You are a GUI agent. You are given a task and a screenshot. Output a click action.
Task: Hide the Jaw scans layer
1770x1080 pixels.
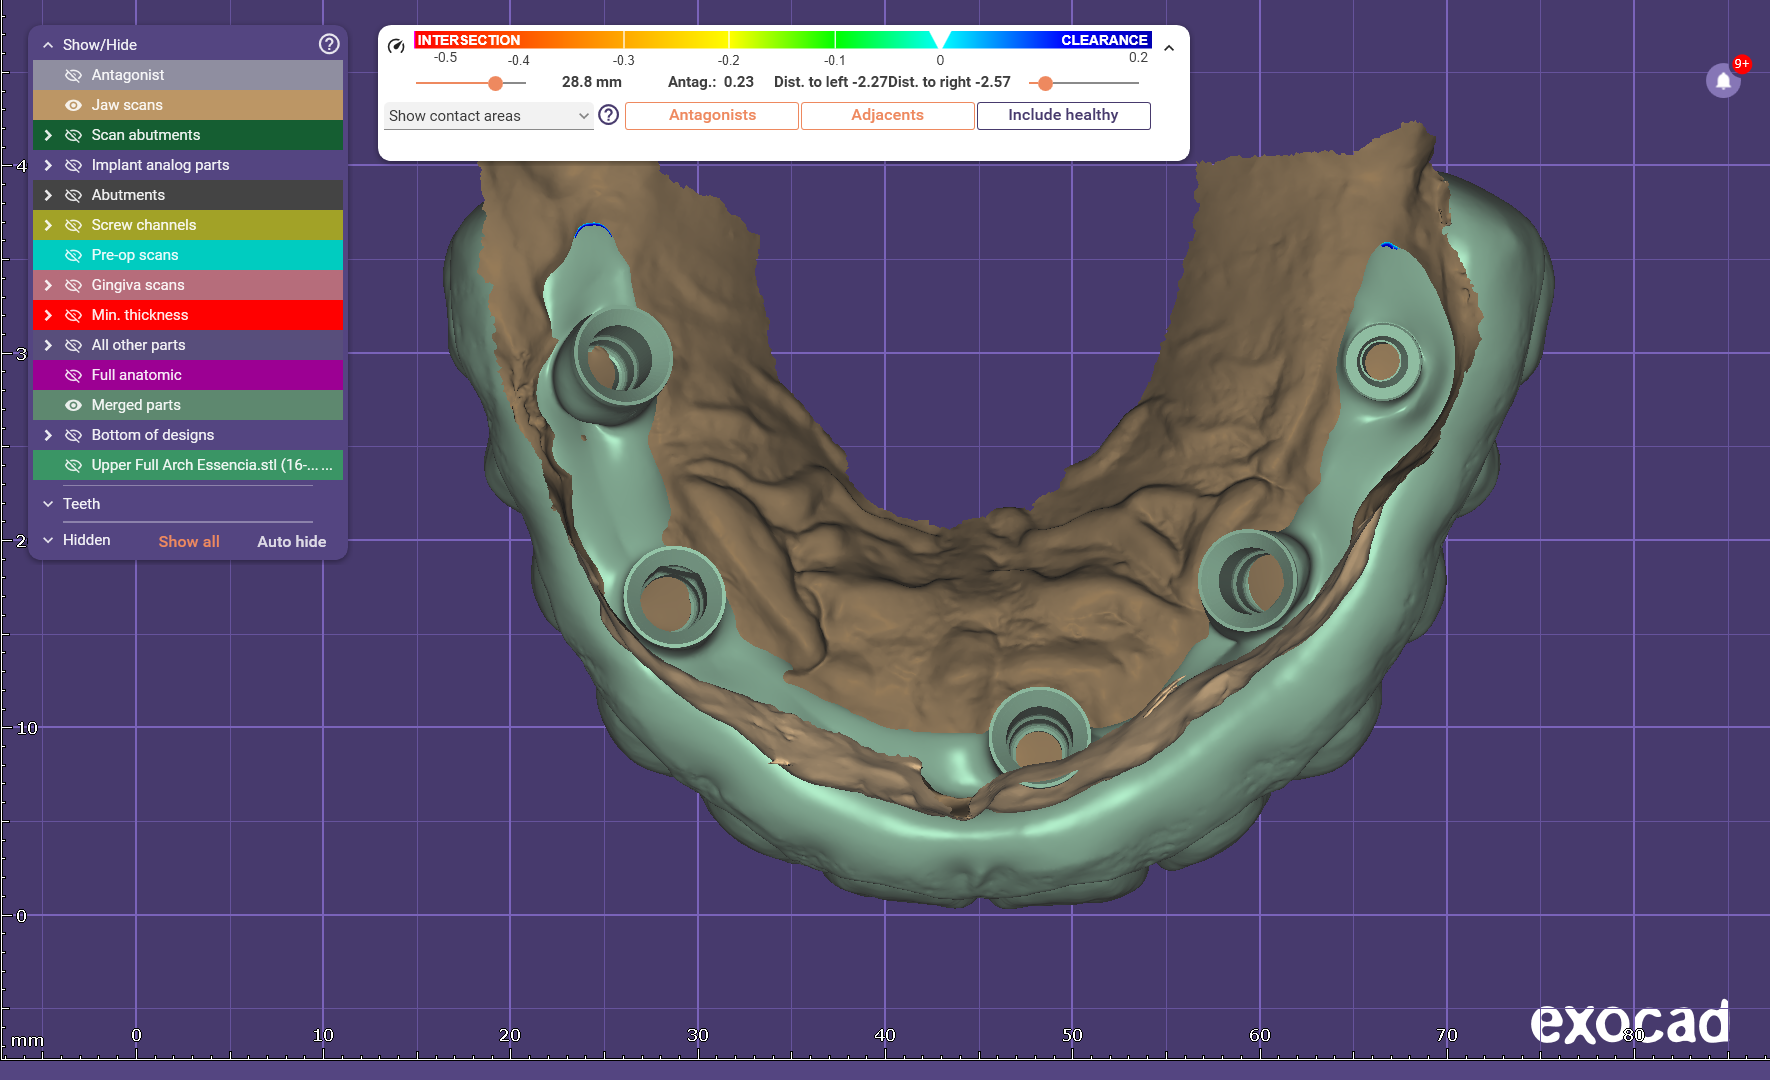(x=73, y=105)
